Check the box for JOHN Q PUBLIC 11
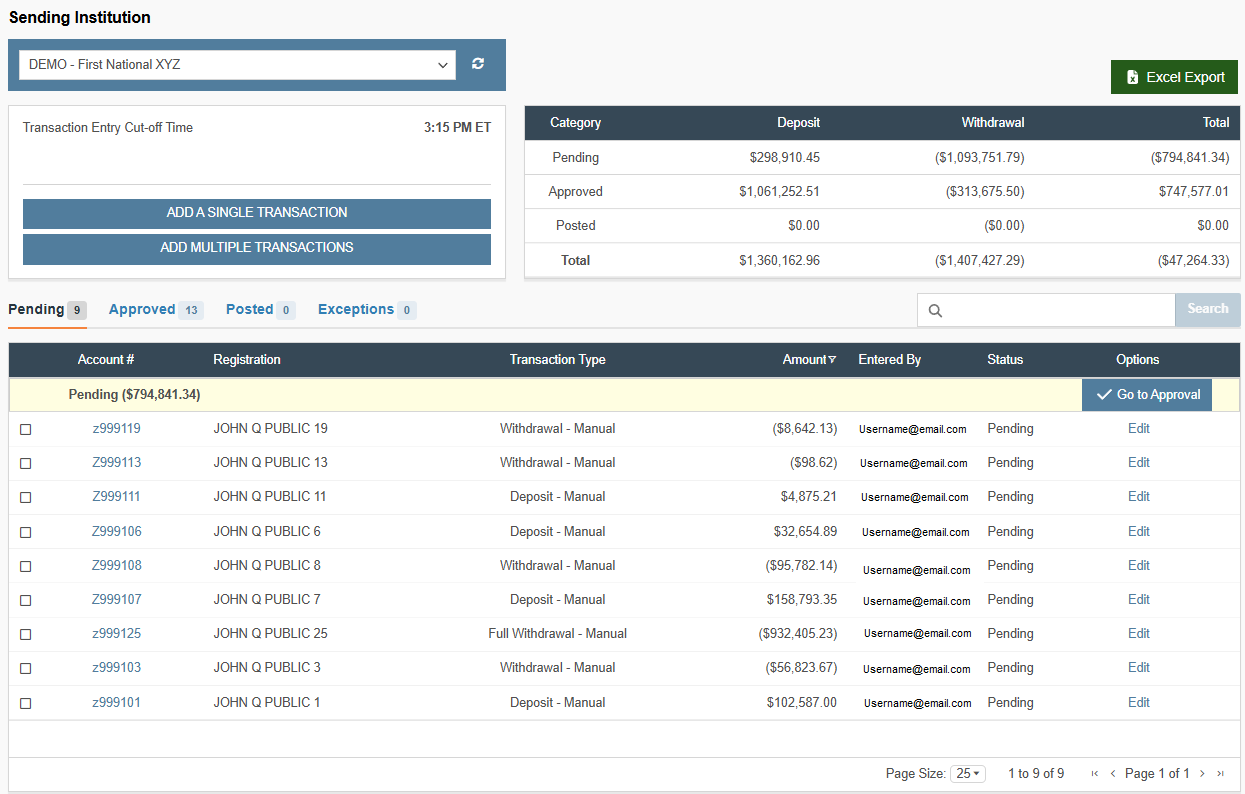1245x794 pixels. coord(26,497)
